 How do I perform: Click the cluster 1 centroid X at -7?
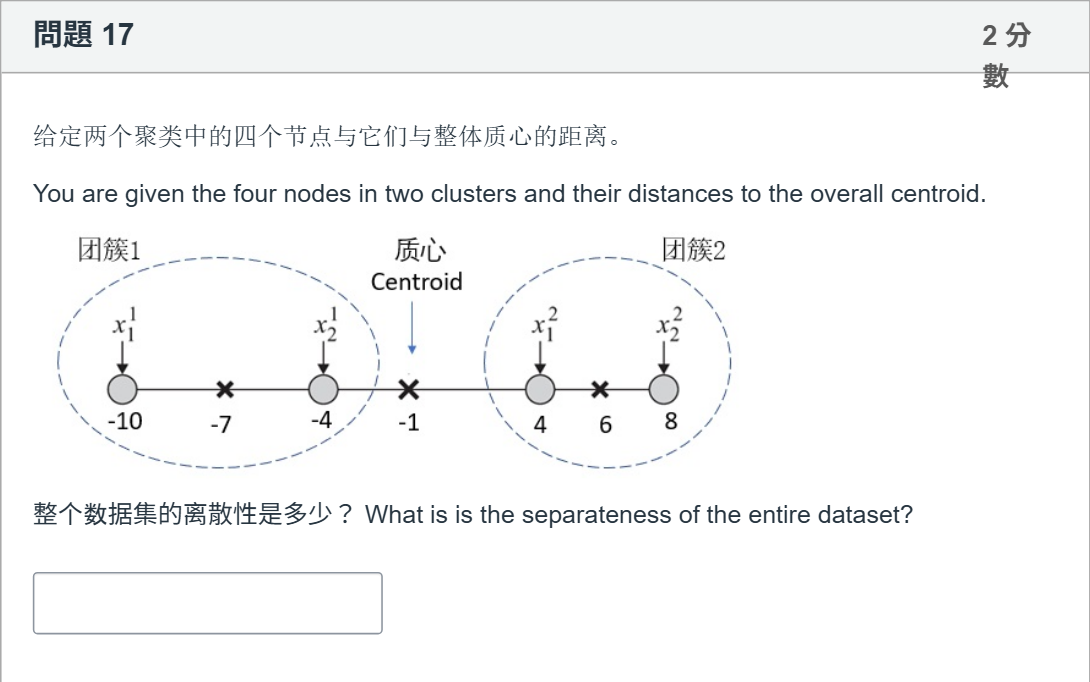pyautogui.click(x=225, y=389)
